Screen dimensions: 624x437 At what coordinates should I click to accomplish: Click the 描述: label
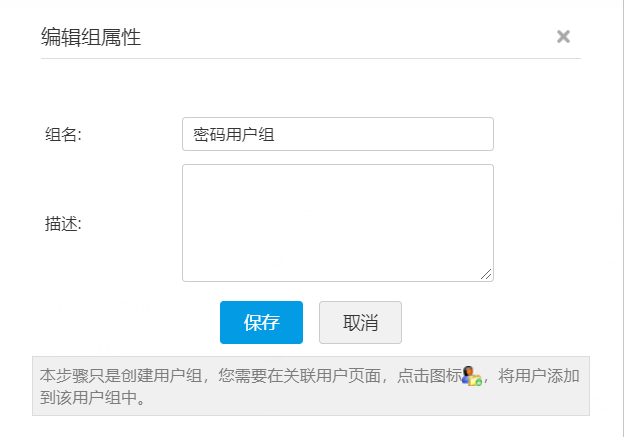[x=63, y=223]
